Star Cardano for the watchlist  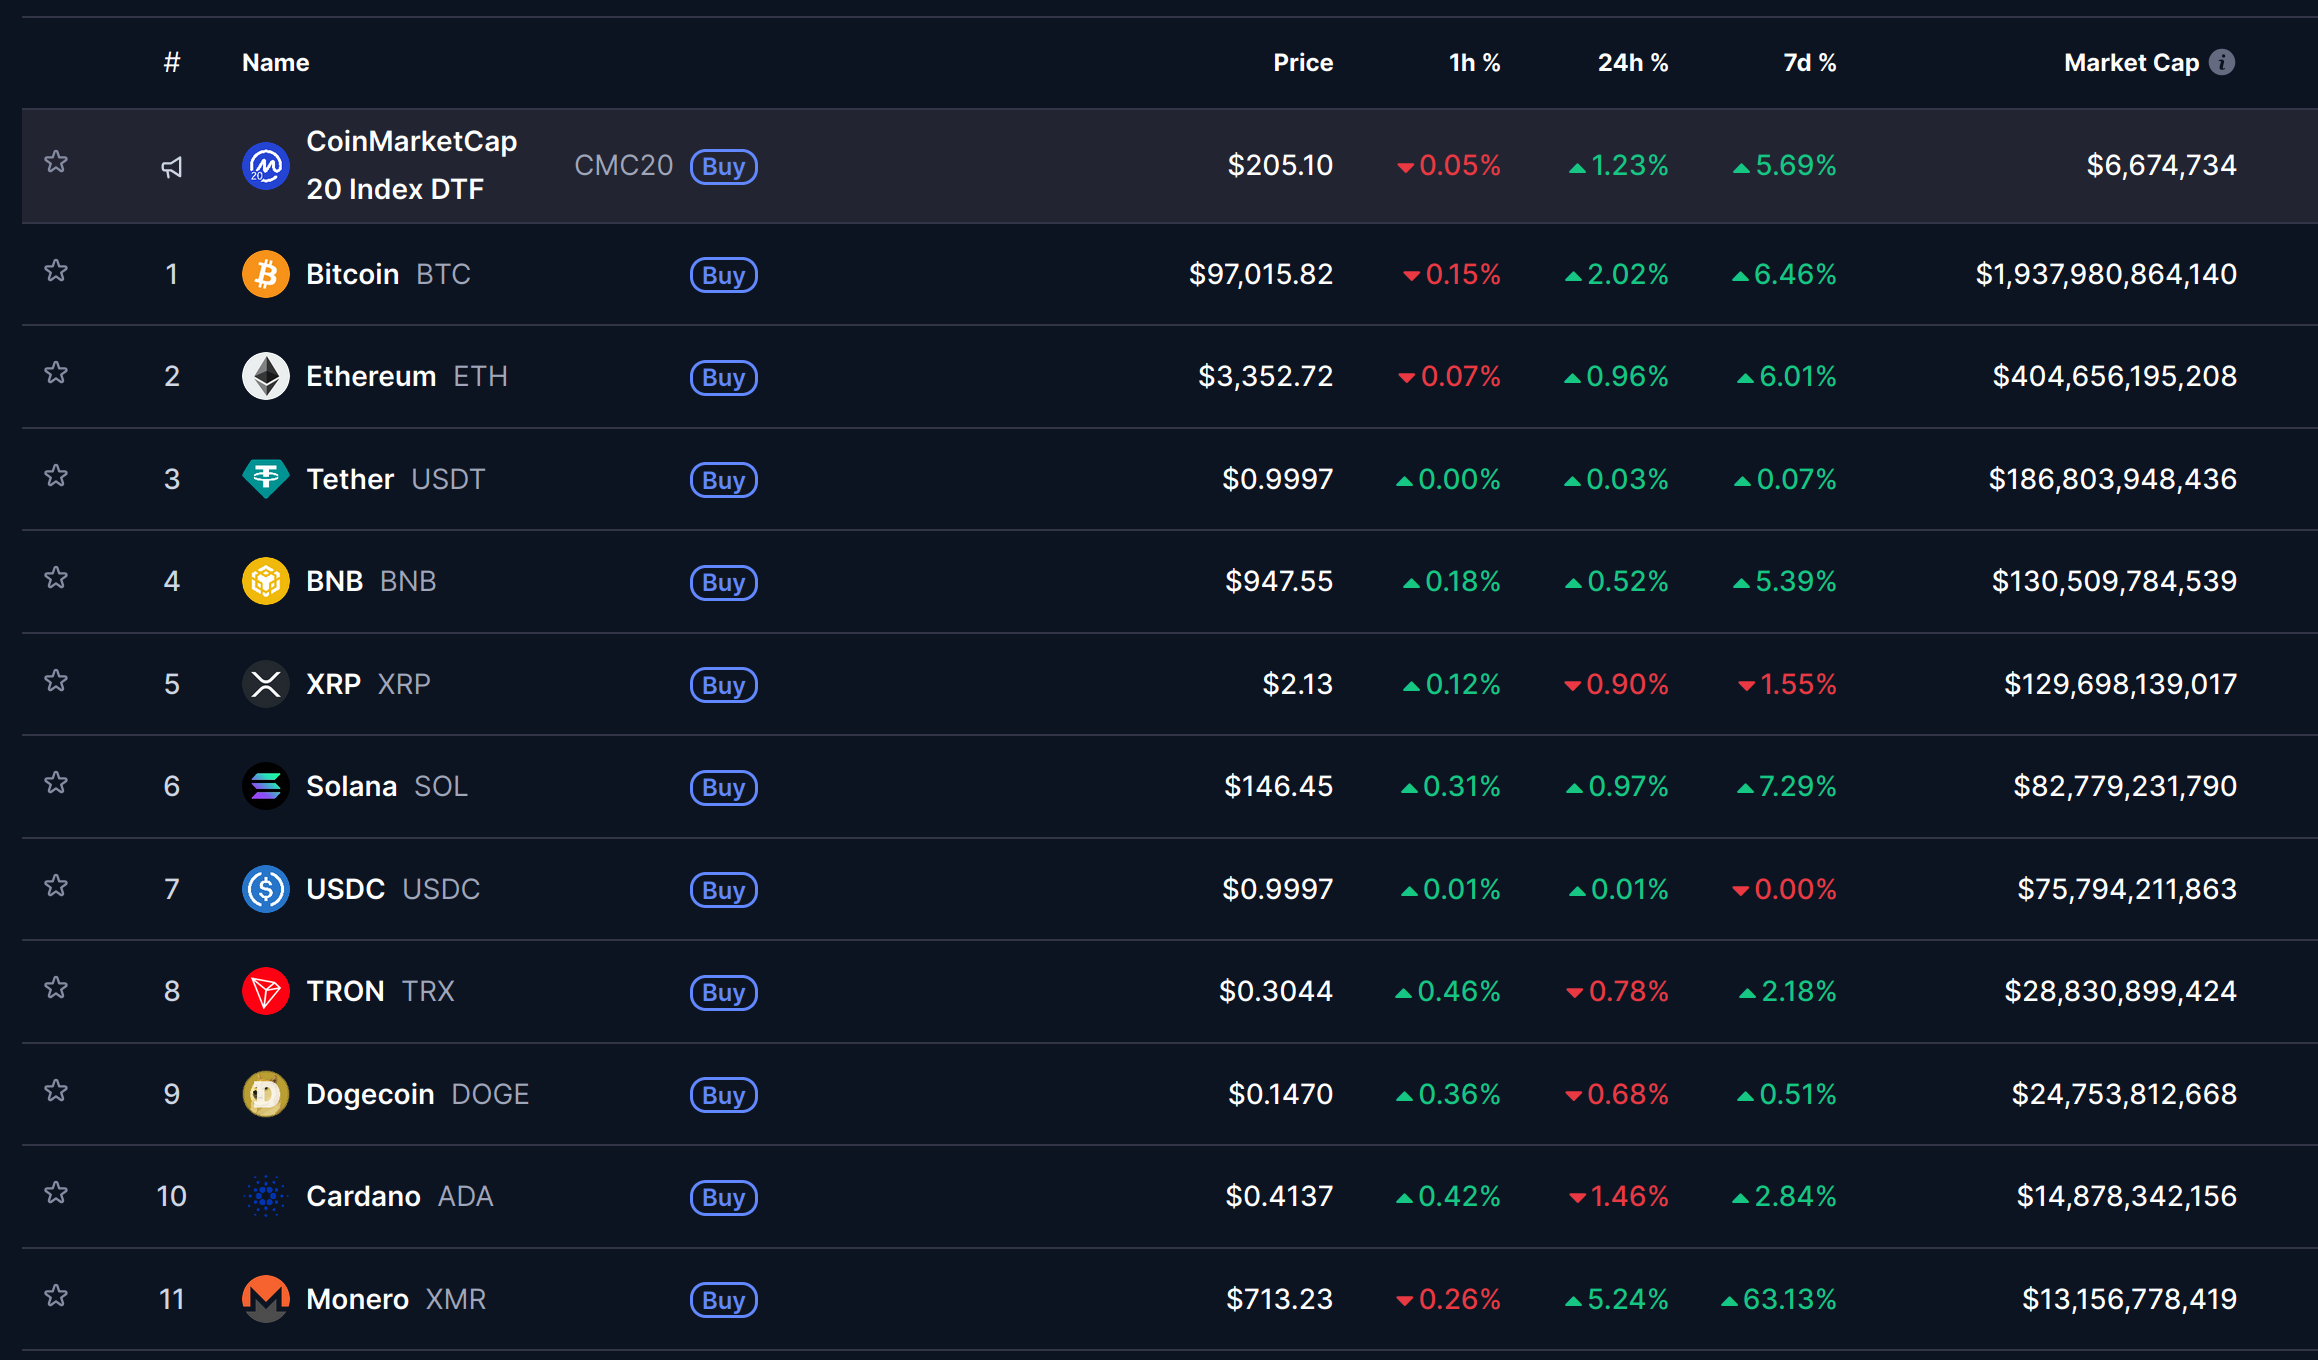56,1193
